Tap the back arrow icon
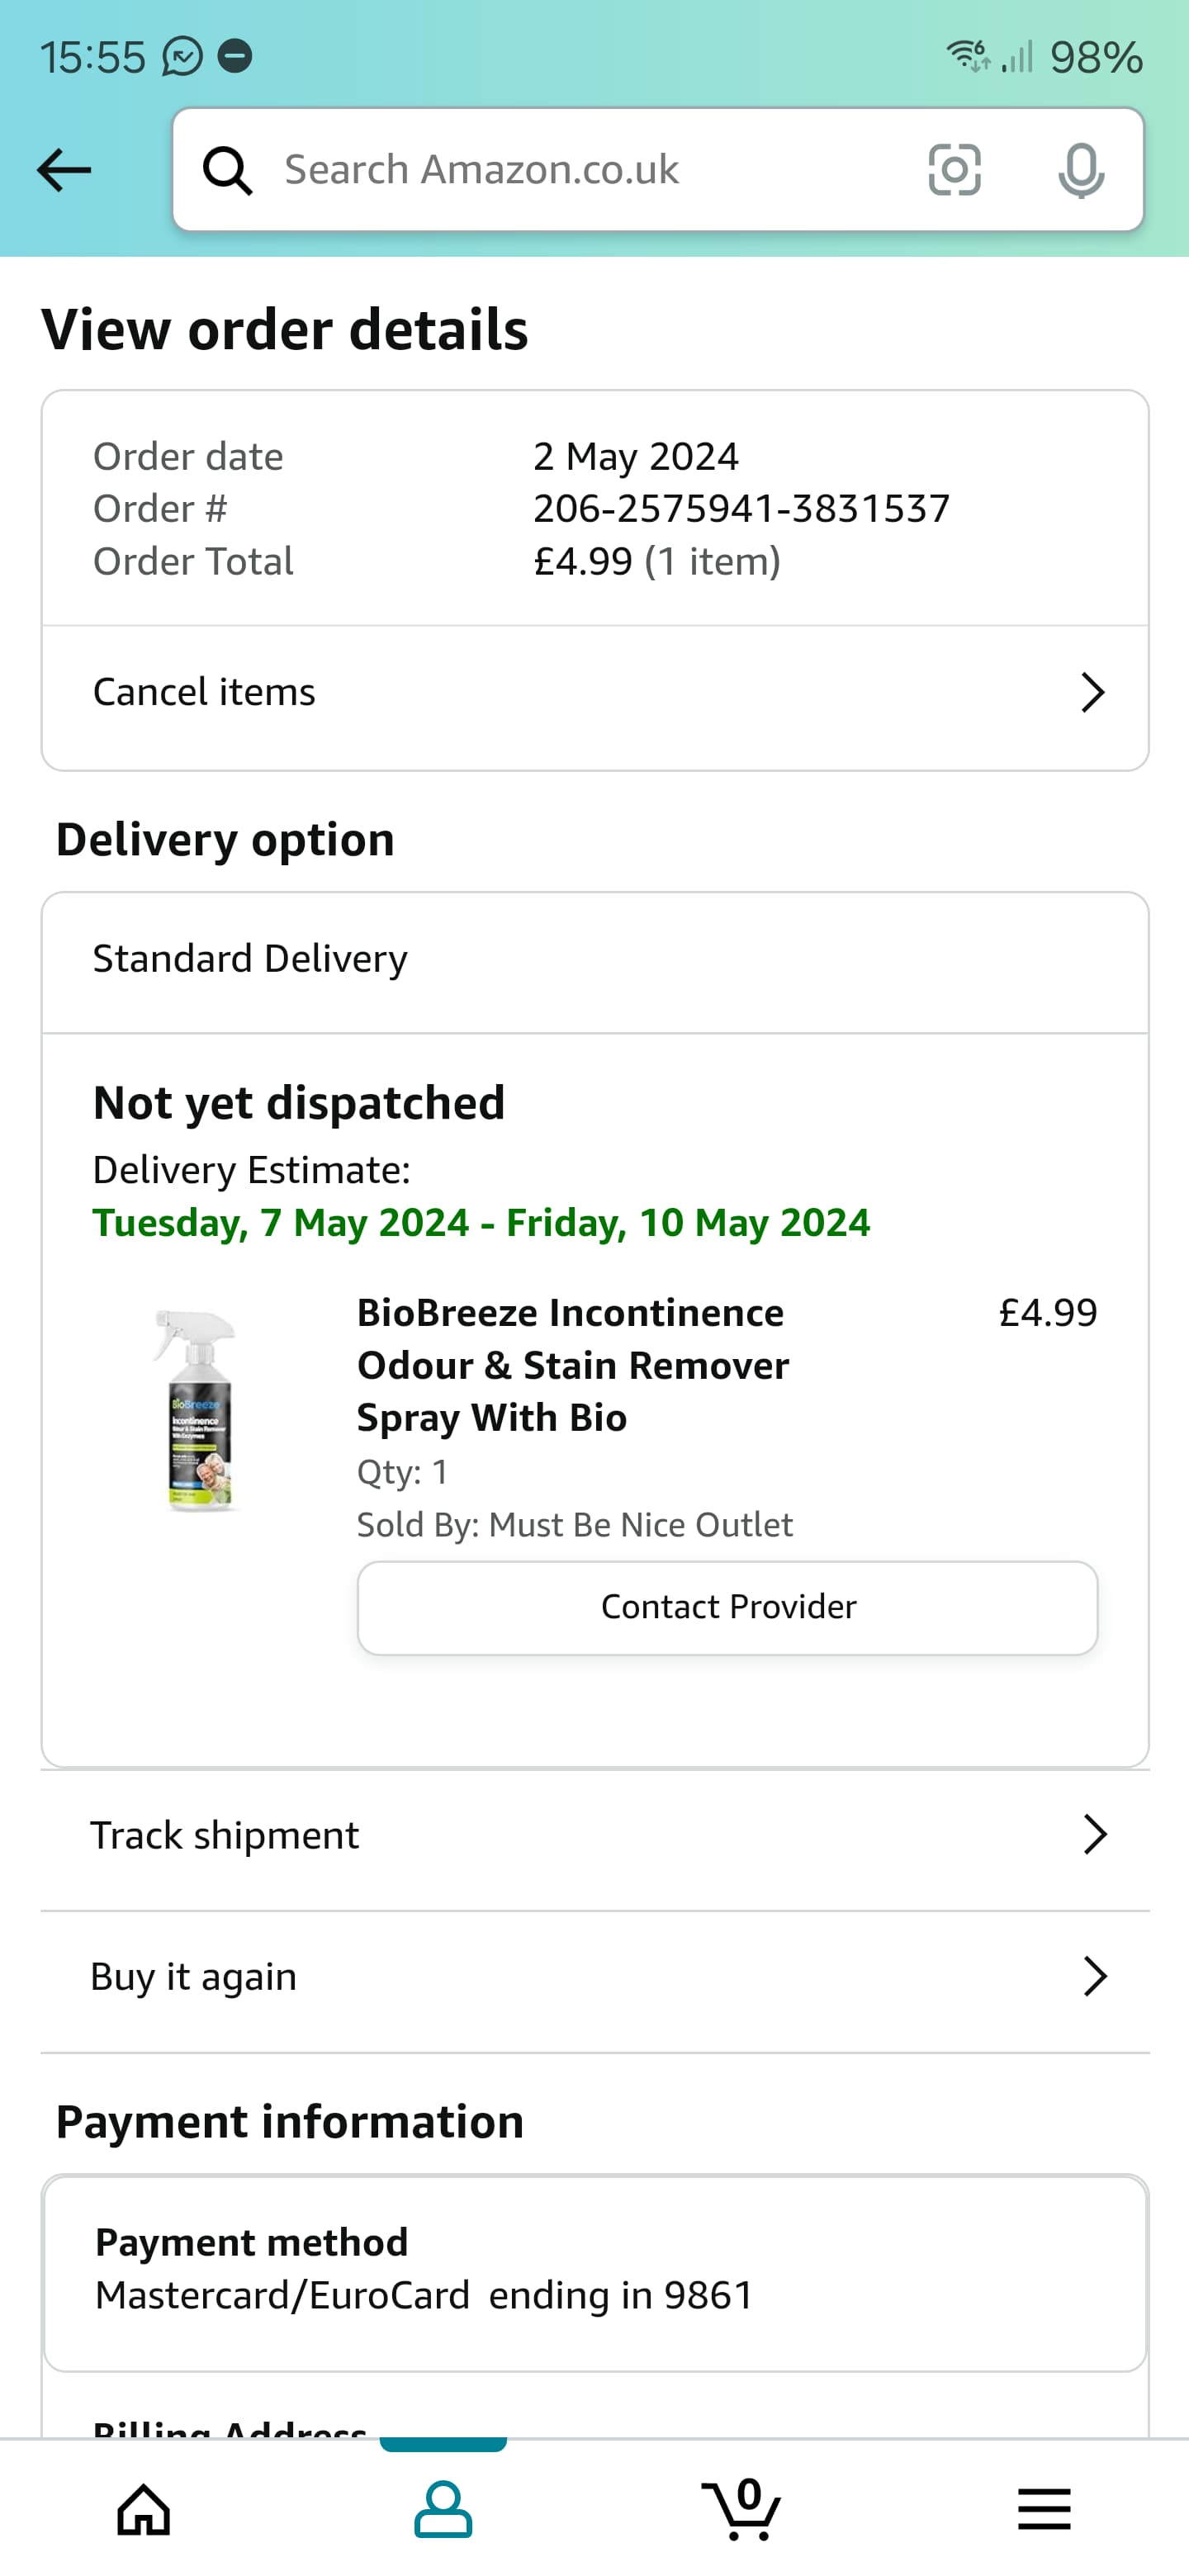The image size is (1189, 2576). [64, 170]
